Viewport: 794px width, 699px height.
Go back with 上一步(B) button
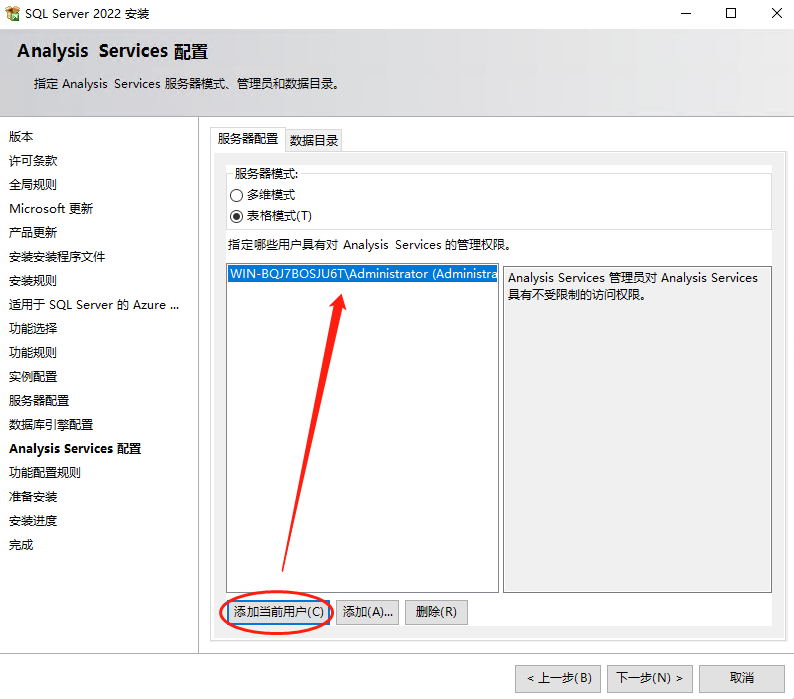pos(558,678)
